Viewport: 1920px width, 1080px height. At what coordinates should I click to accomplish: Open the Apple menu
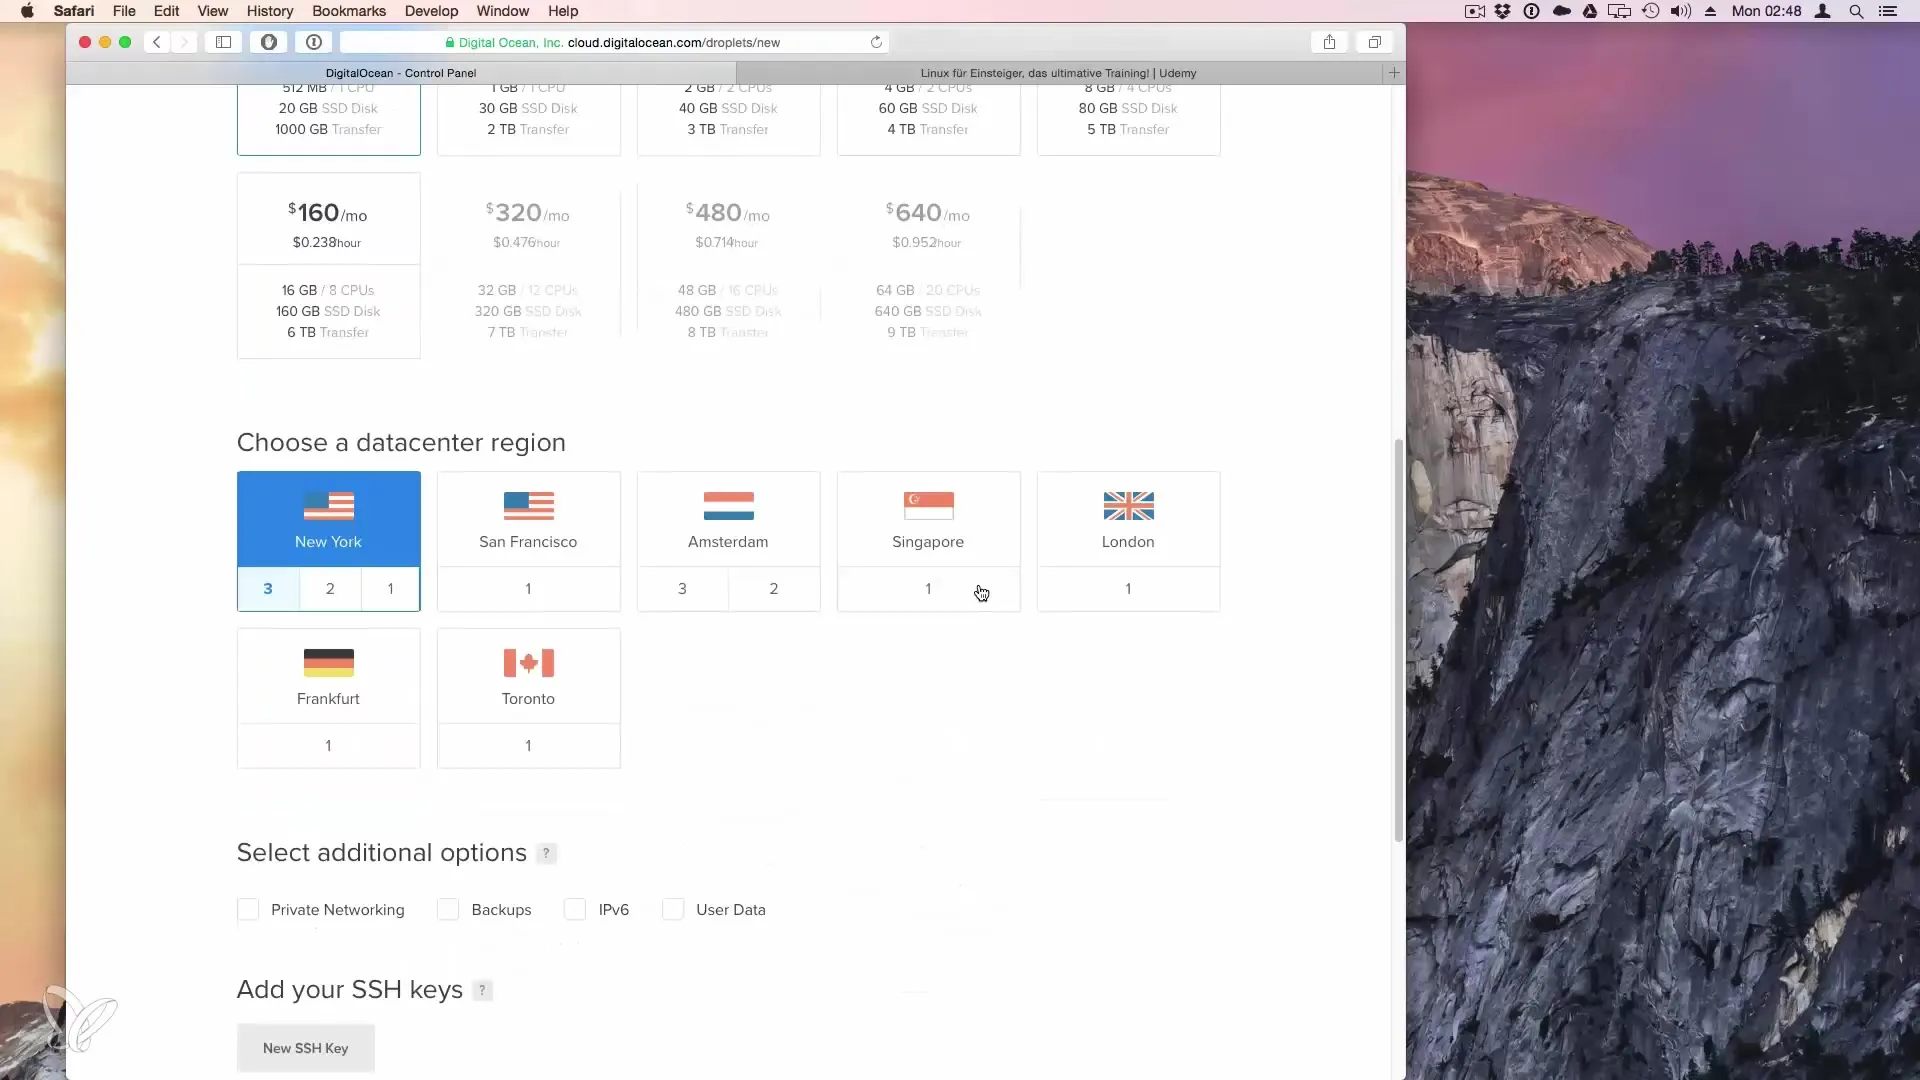coord(27,11)
